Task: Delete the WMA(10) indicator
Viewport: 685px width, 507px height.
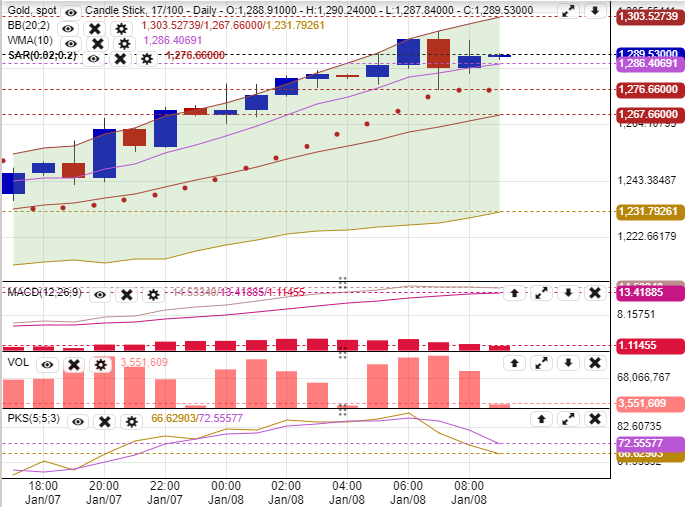Action: [96, 44]
